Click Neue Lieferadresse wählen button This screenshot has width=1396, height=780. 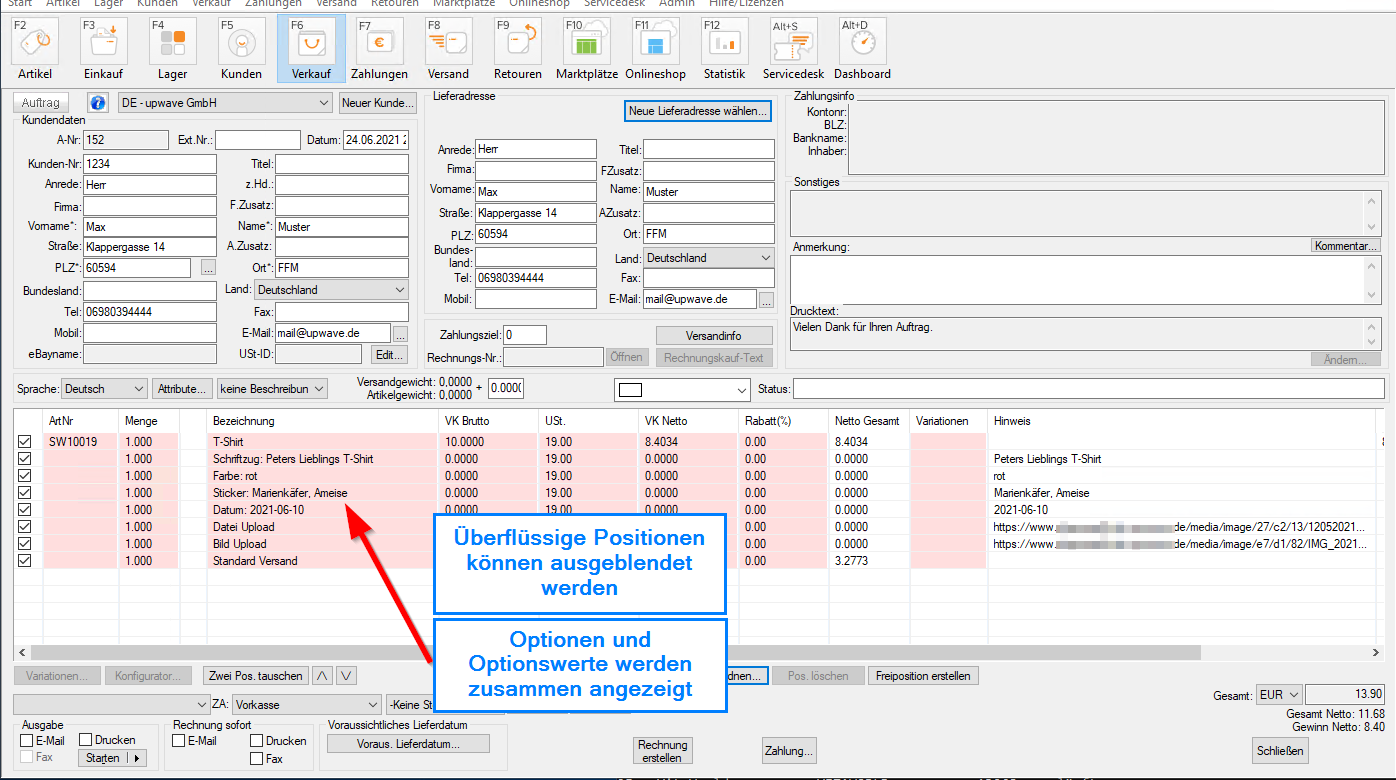pos(698,111)
